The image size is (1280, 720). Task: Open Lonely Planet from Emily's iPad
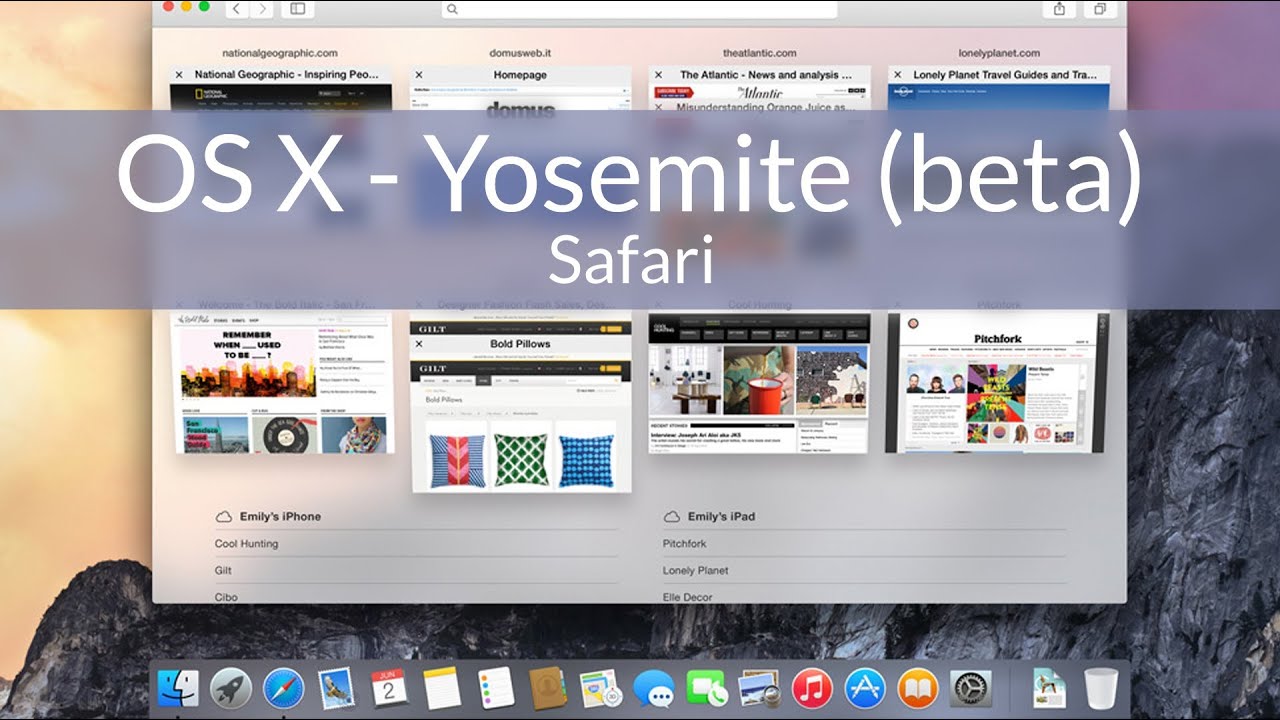(695, 571)
